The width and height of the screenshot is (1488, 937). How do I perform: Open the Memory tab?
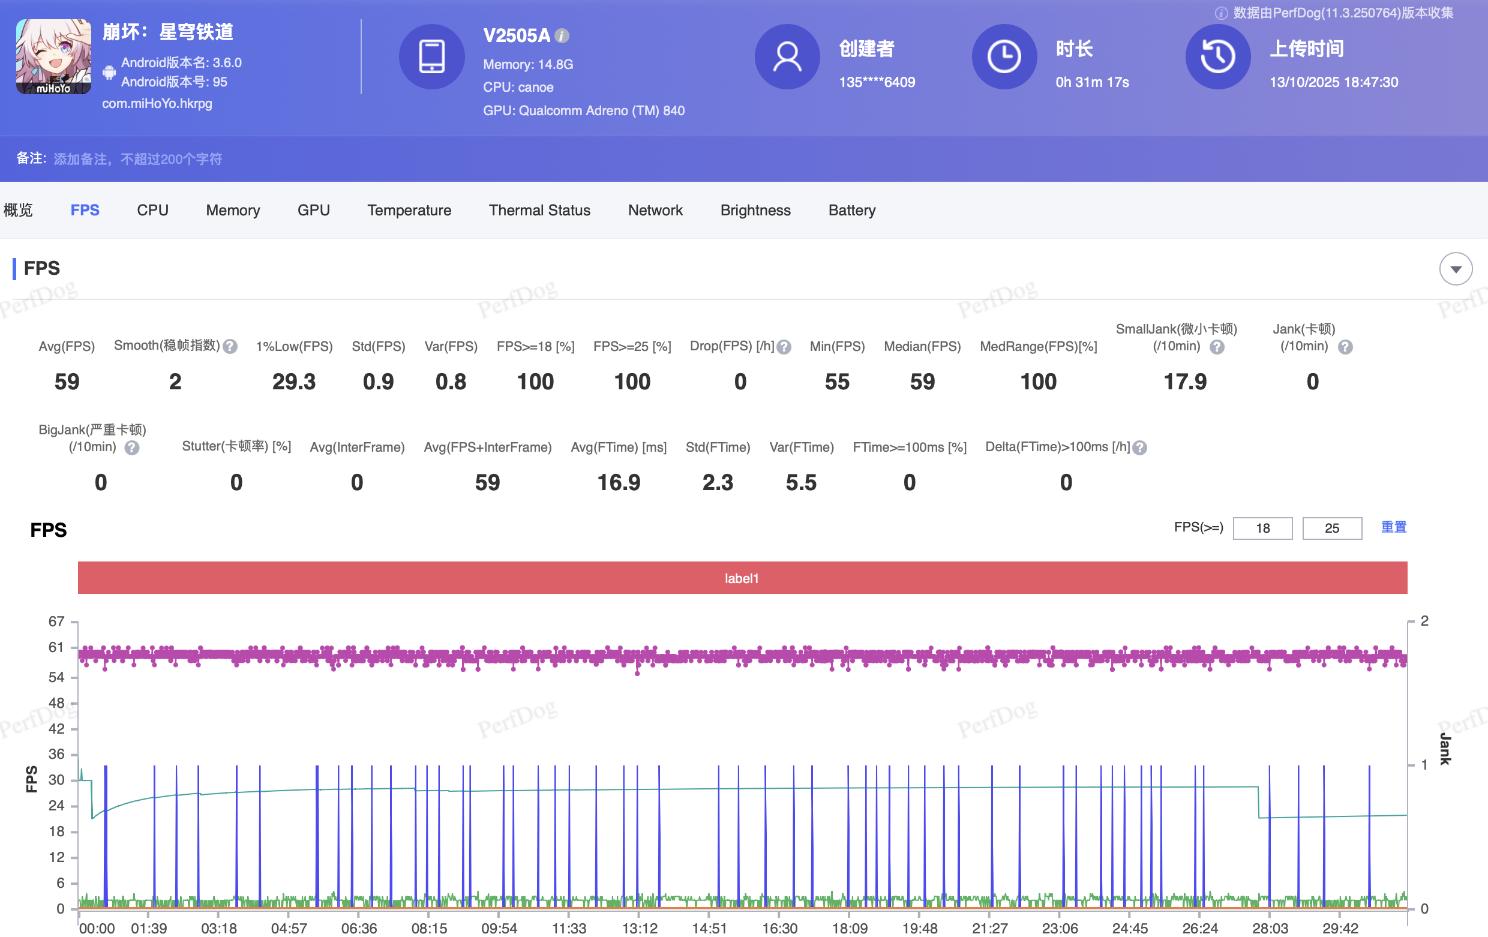click(233, 210)
